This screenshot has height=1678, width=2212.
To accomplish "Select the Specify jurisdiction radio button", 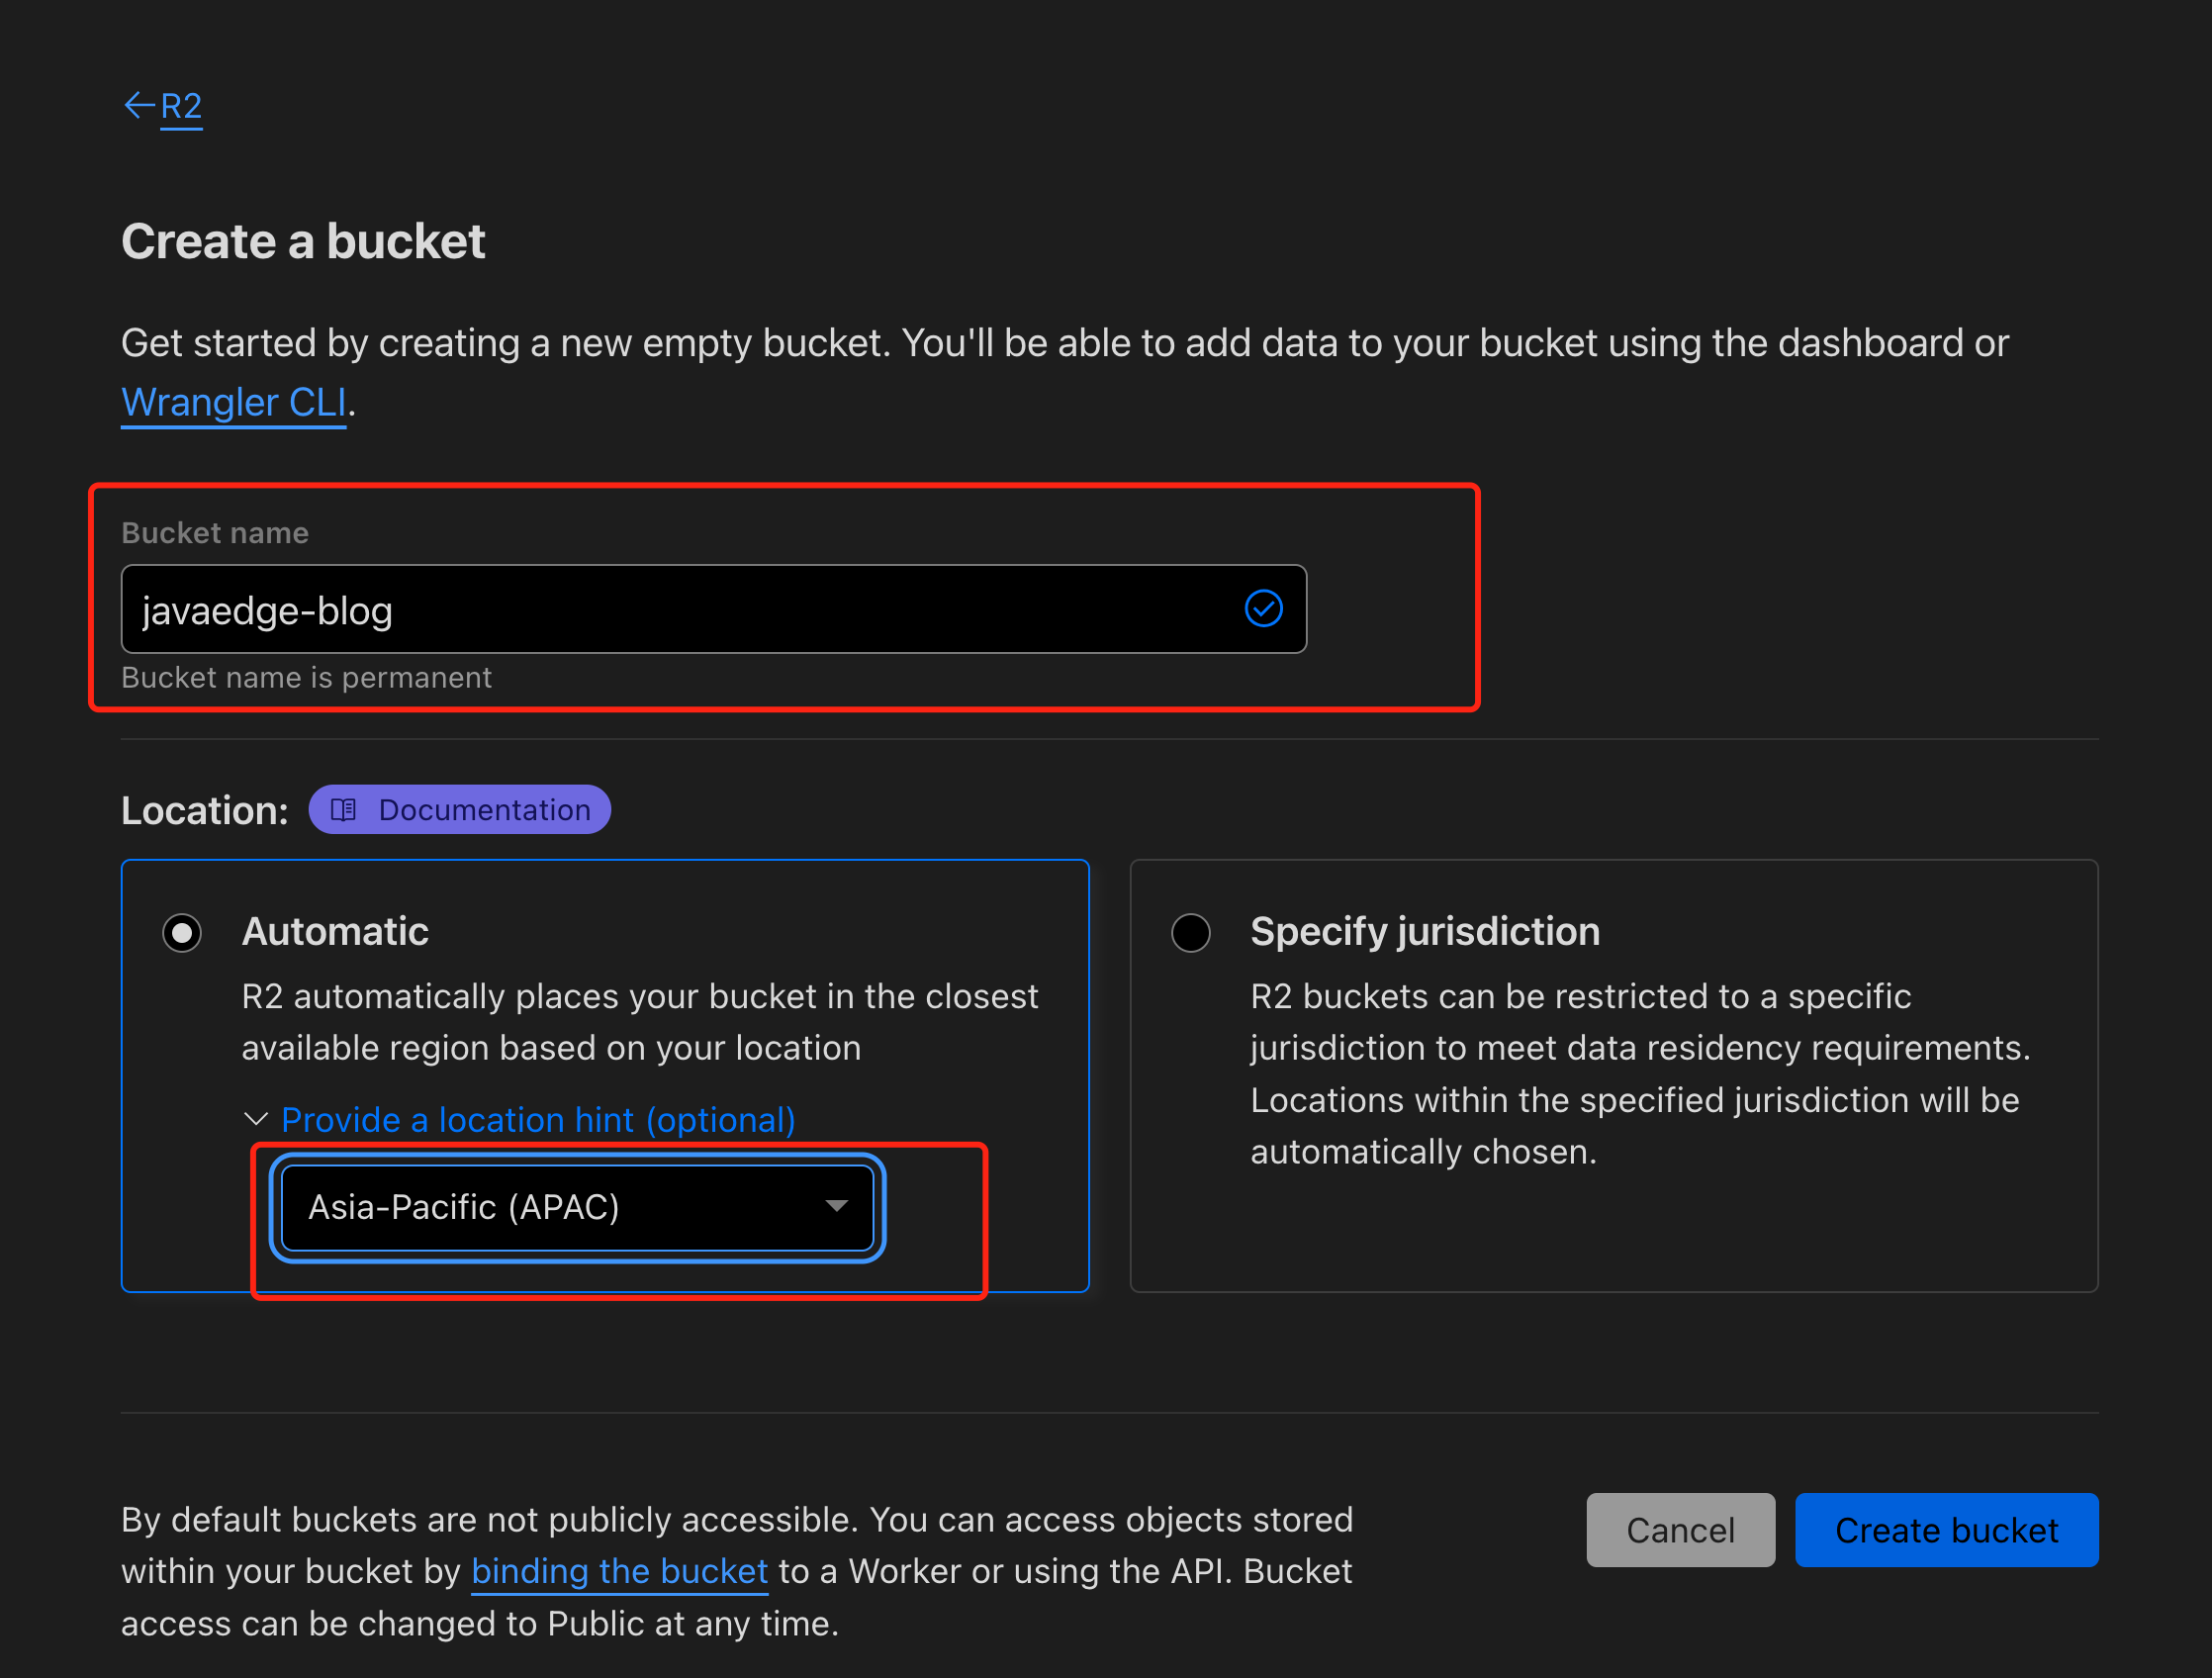I will (1191, 933).
